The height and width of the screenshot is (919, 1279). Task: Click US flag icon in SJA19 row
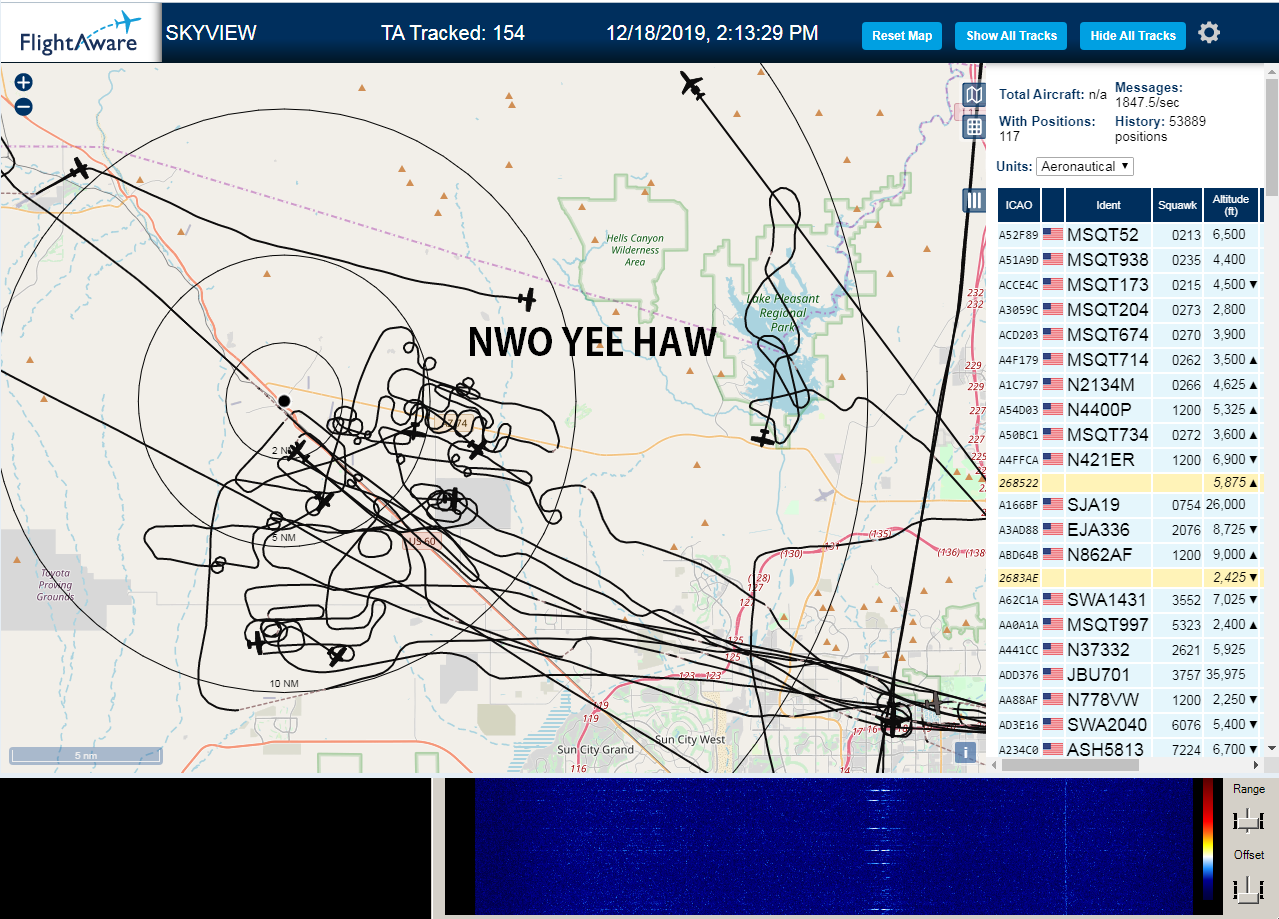tap(1053, 504)
